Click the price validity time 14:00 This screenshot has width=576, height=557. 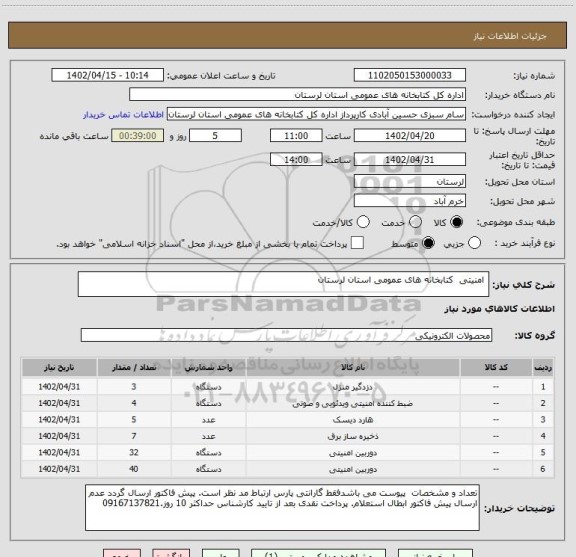tap(296, 159)
